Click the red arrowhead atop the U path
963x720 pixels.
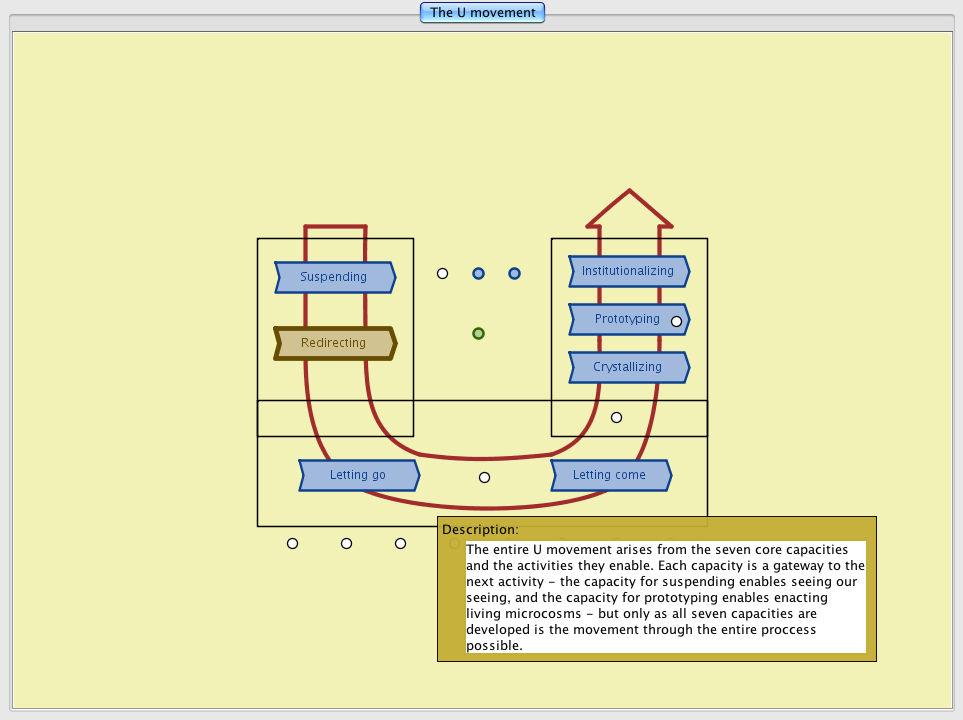click(629, 207)
